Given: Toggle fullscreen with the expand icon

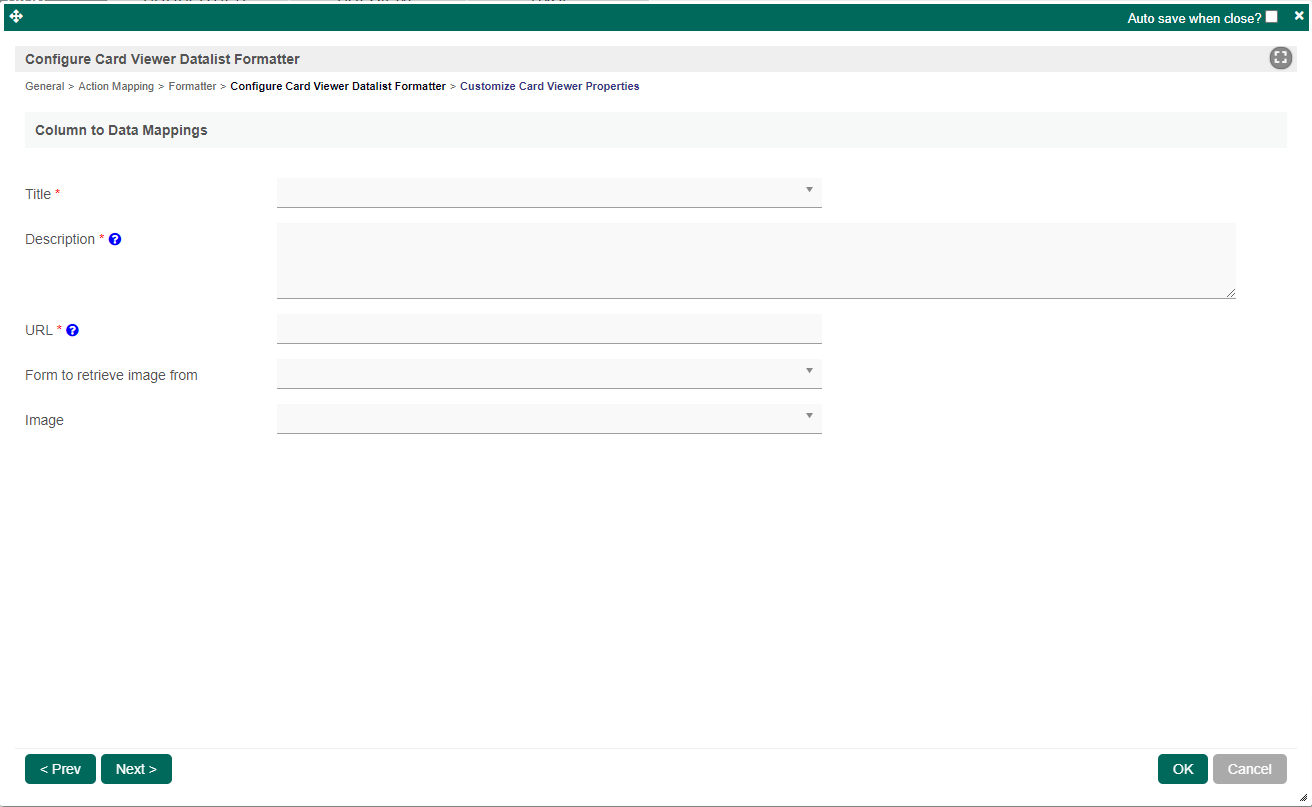Looking at the screenshot, I should coord(1281,58).
